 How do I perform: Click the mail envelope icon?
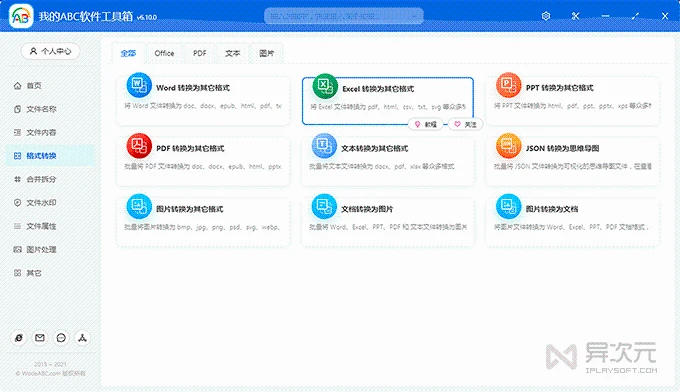point(40,338)
